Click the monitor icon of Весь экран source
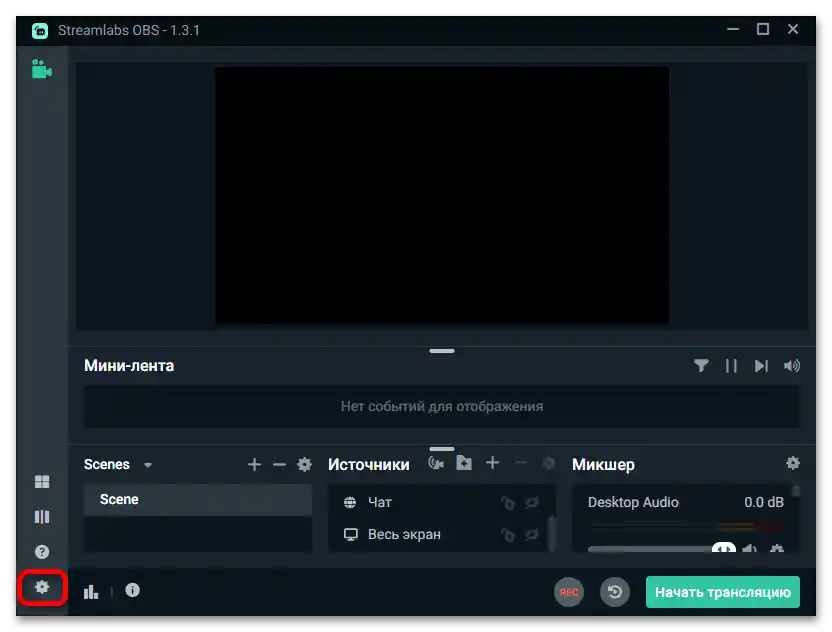Viewport: 832px width, 632px height. pyautogui.click(x=350, y=534)
